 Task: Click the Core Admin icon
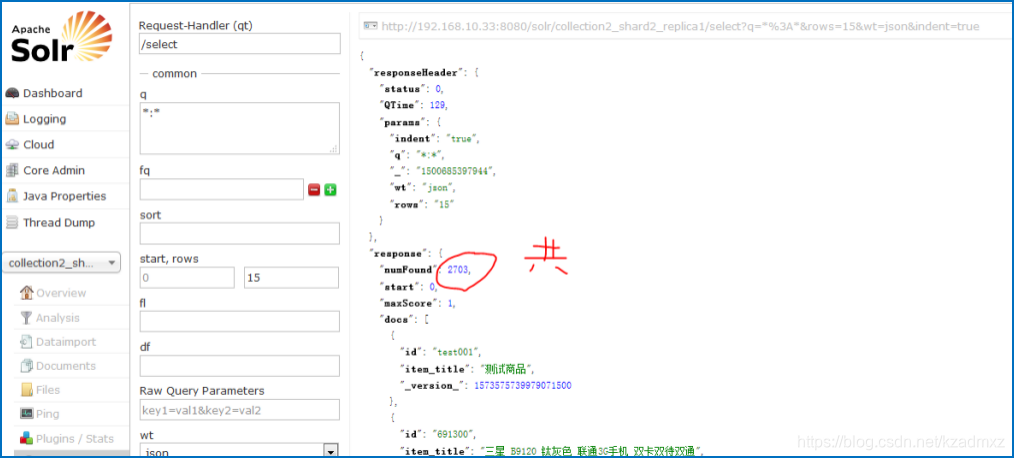coord(12,171)
